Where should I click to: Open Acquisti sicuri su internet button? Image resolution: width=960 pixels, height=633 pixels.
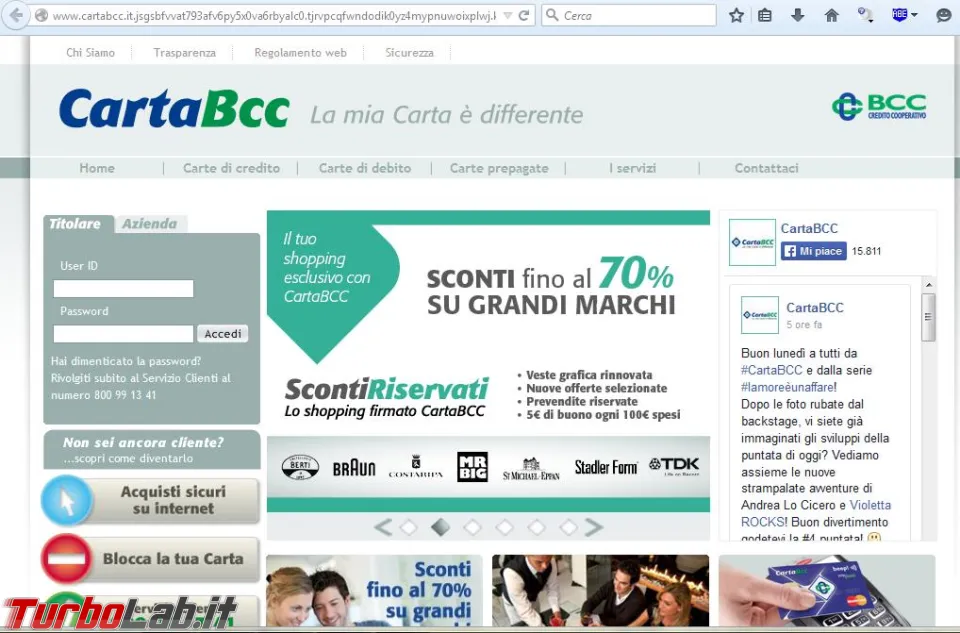coord(173,500)
